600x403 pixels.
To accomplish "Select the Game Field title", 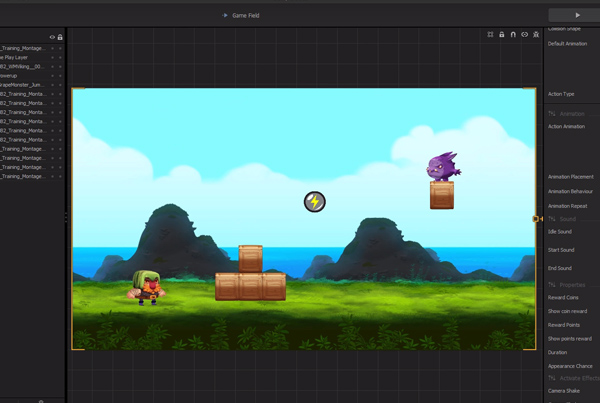I will [246, 15].
